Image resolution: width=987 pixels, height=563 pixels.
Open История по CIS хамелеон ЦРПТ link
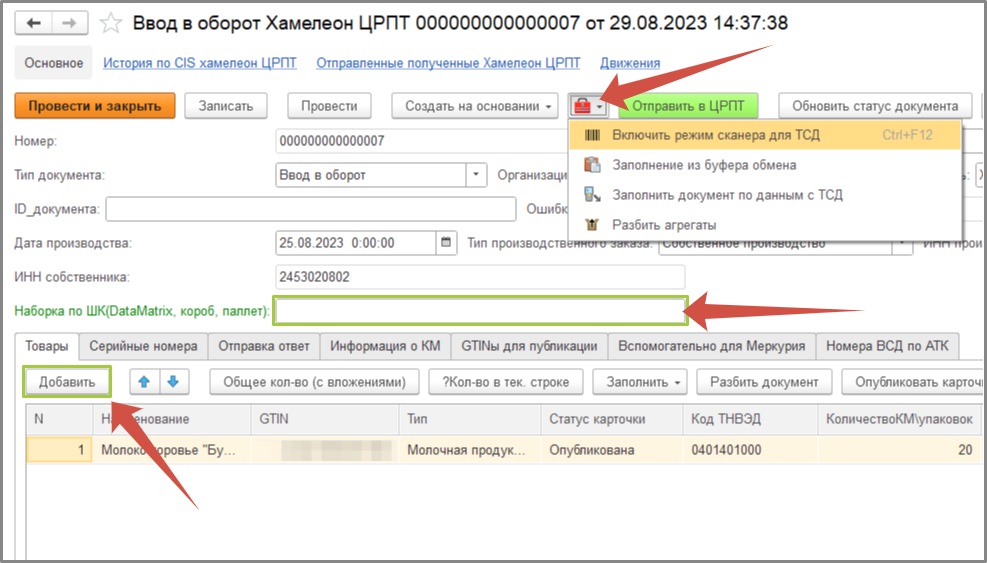tap(200, 63)
